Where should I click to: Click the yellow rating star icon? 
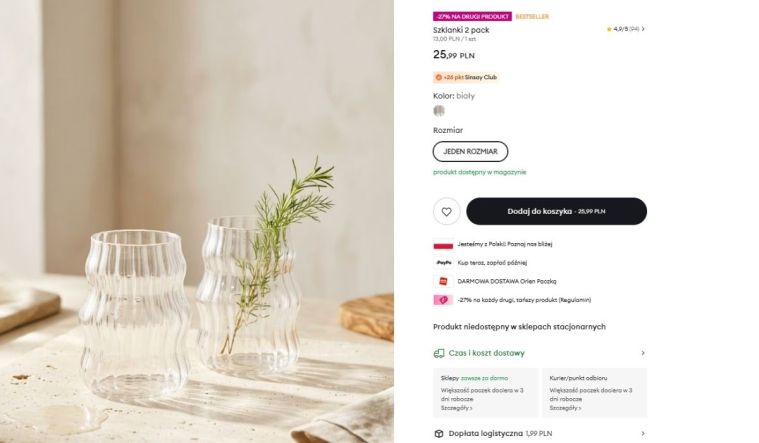[609, 30]
